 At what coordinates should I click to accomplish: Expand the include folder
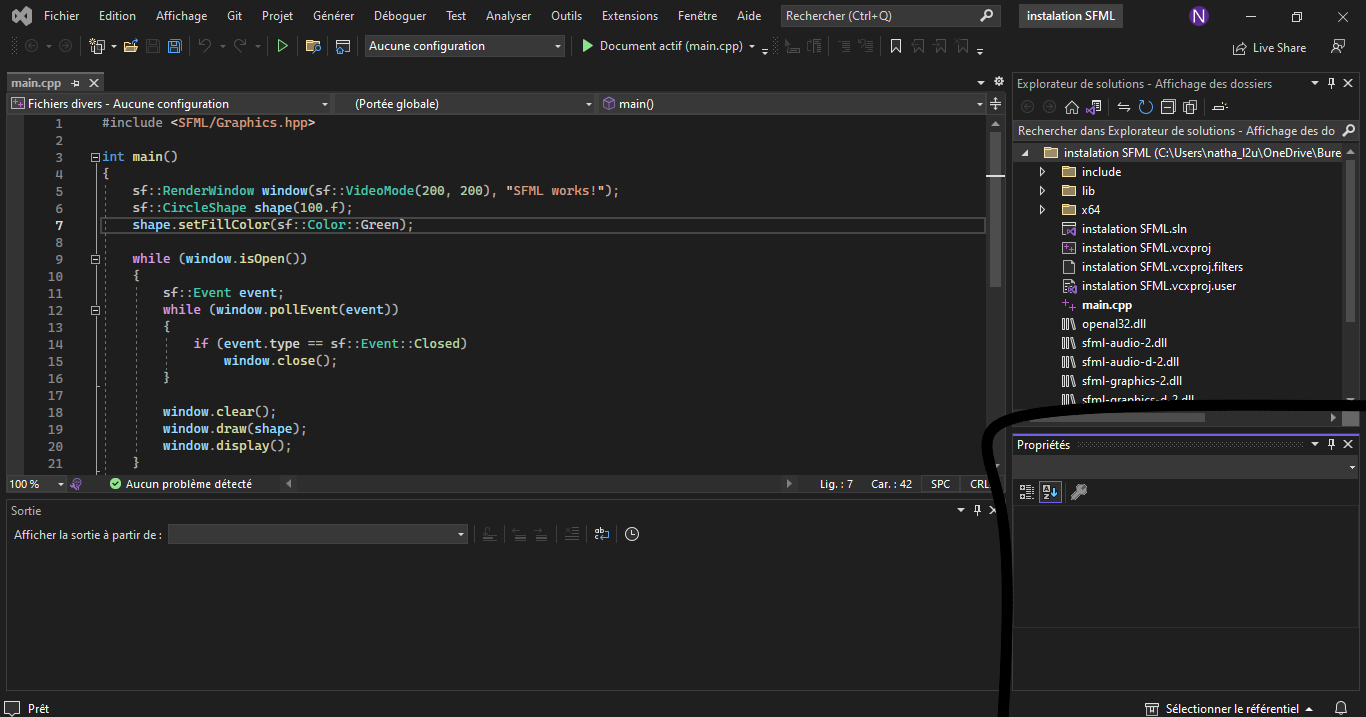click(1041, 171)
